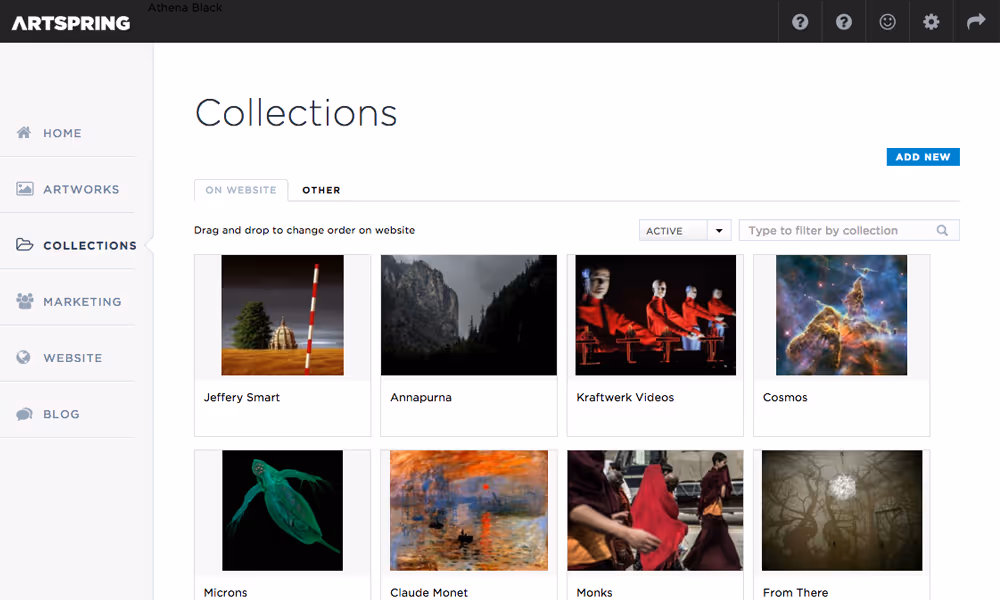The image size is (1000, 600).
Task: Click the Jeffery Smart title text
Action: coord(242,397)
